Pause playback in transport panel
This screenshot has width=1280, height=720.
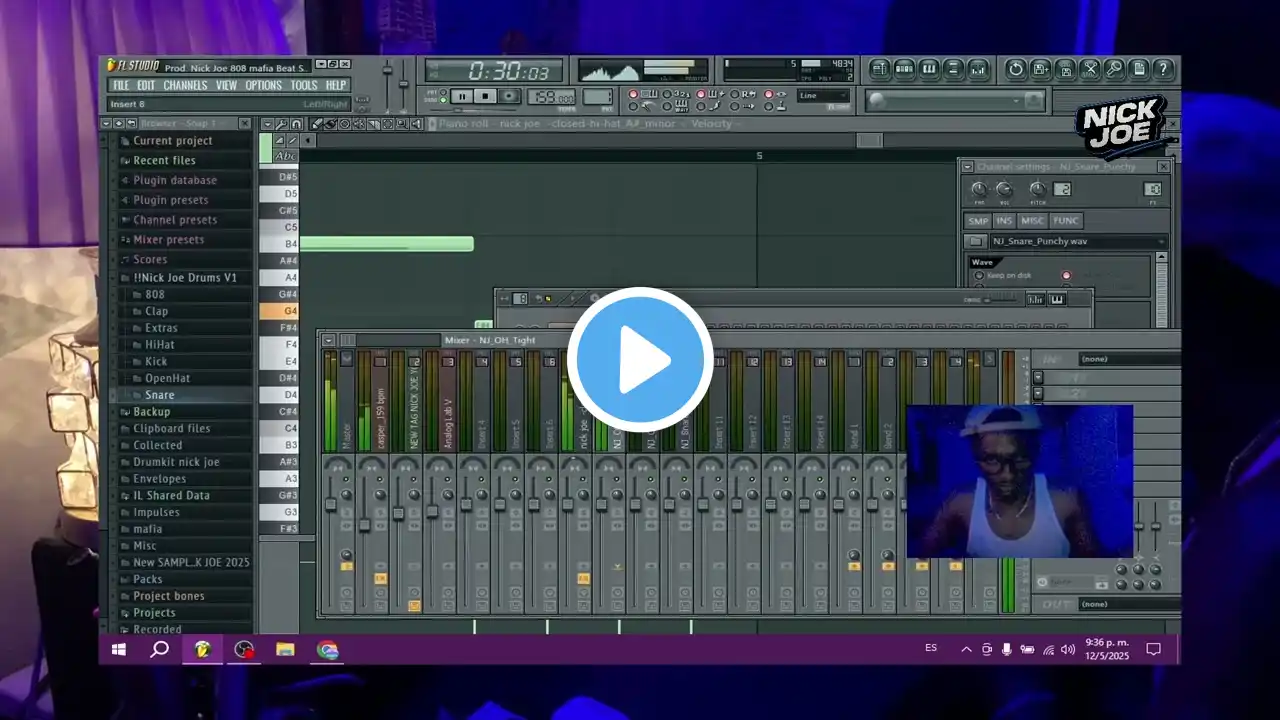coord(462,96)
